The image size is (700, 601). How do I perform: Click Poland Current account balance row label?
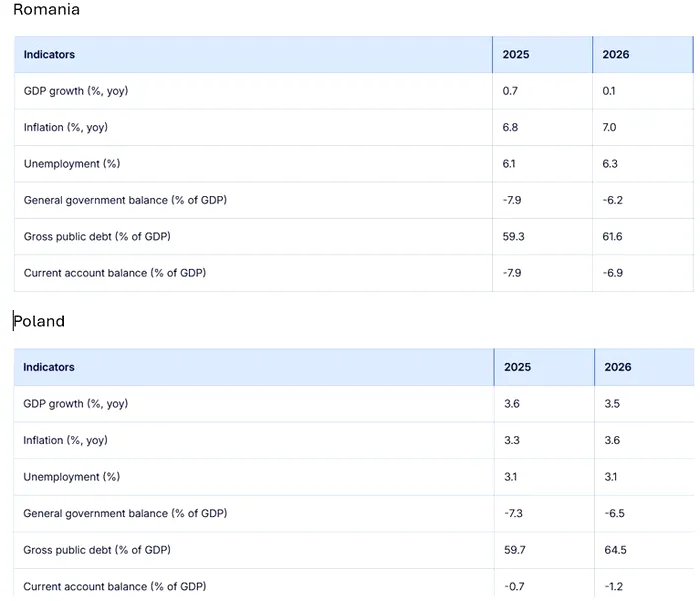coord(115,586)
